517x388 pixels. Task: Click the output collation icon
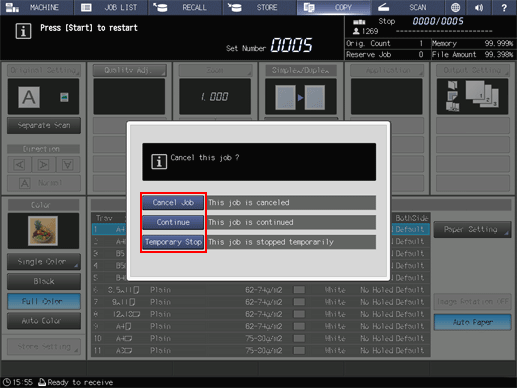tap(473, 97)
